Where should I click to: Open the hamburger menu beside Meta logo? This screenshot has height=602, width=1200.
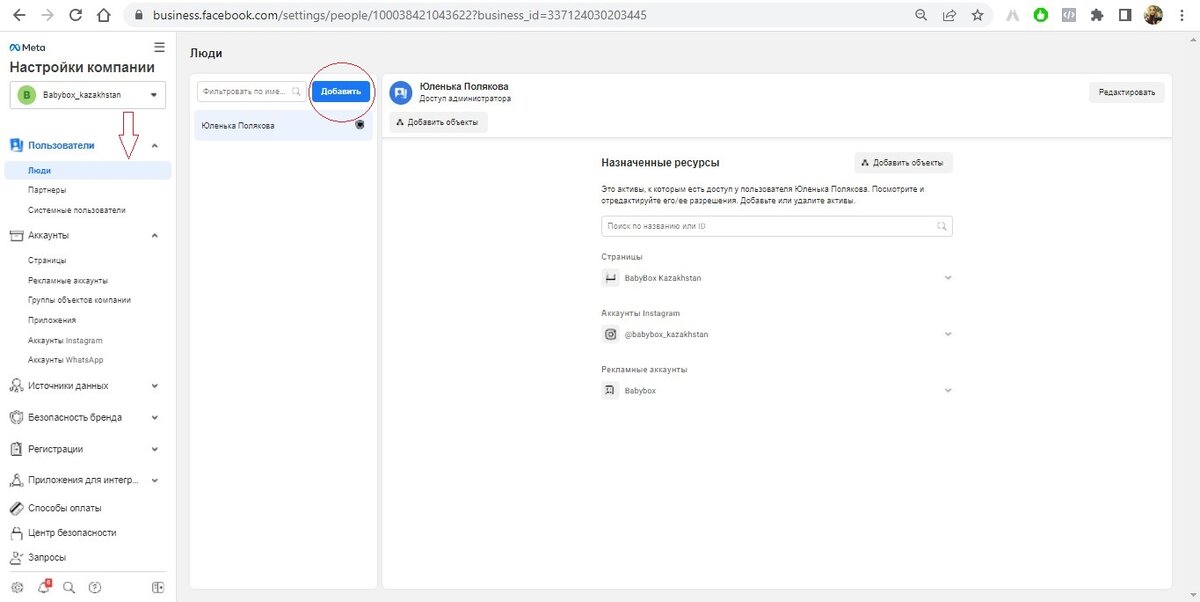pos(159,47)
